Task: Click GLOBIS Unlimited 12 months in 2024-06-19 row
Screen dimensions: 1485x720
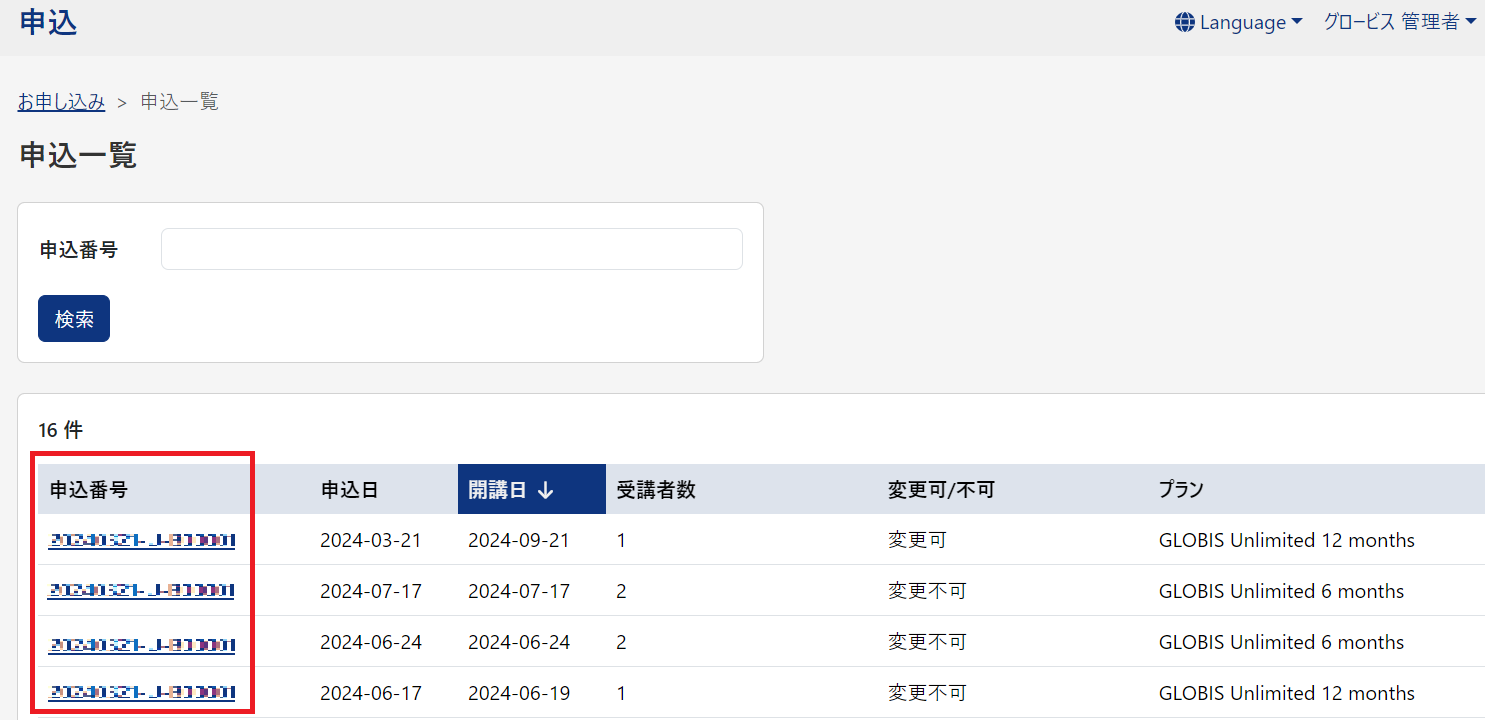Action: click(1287, 693)
